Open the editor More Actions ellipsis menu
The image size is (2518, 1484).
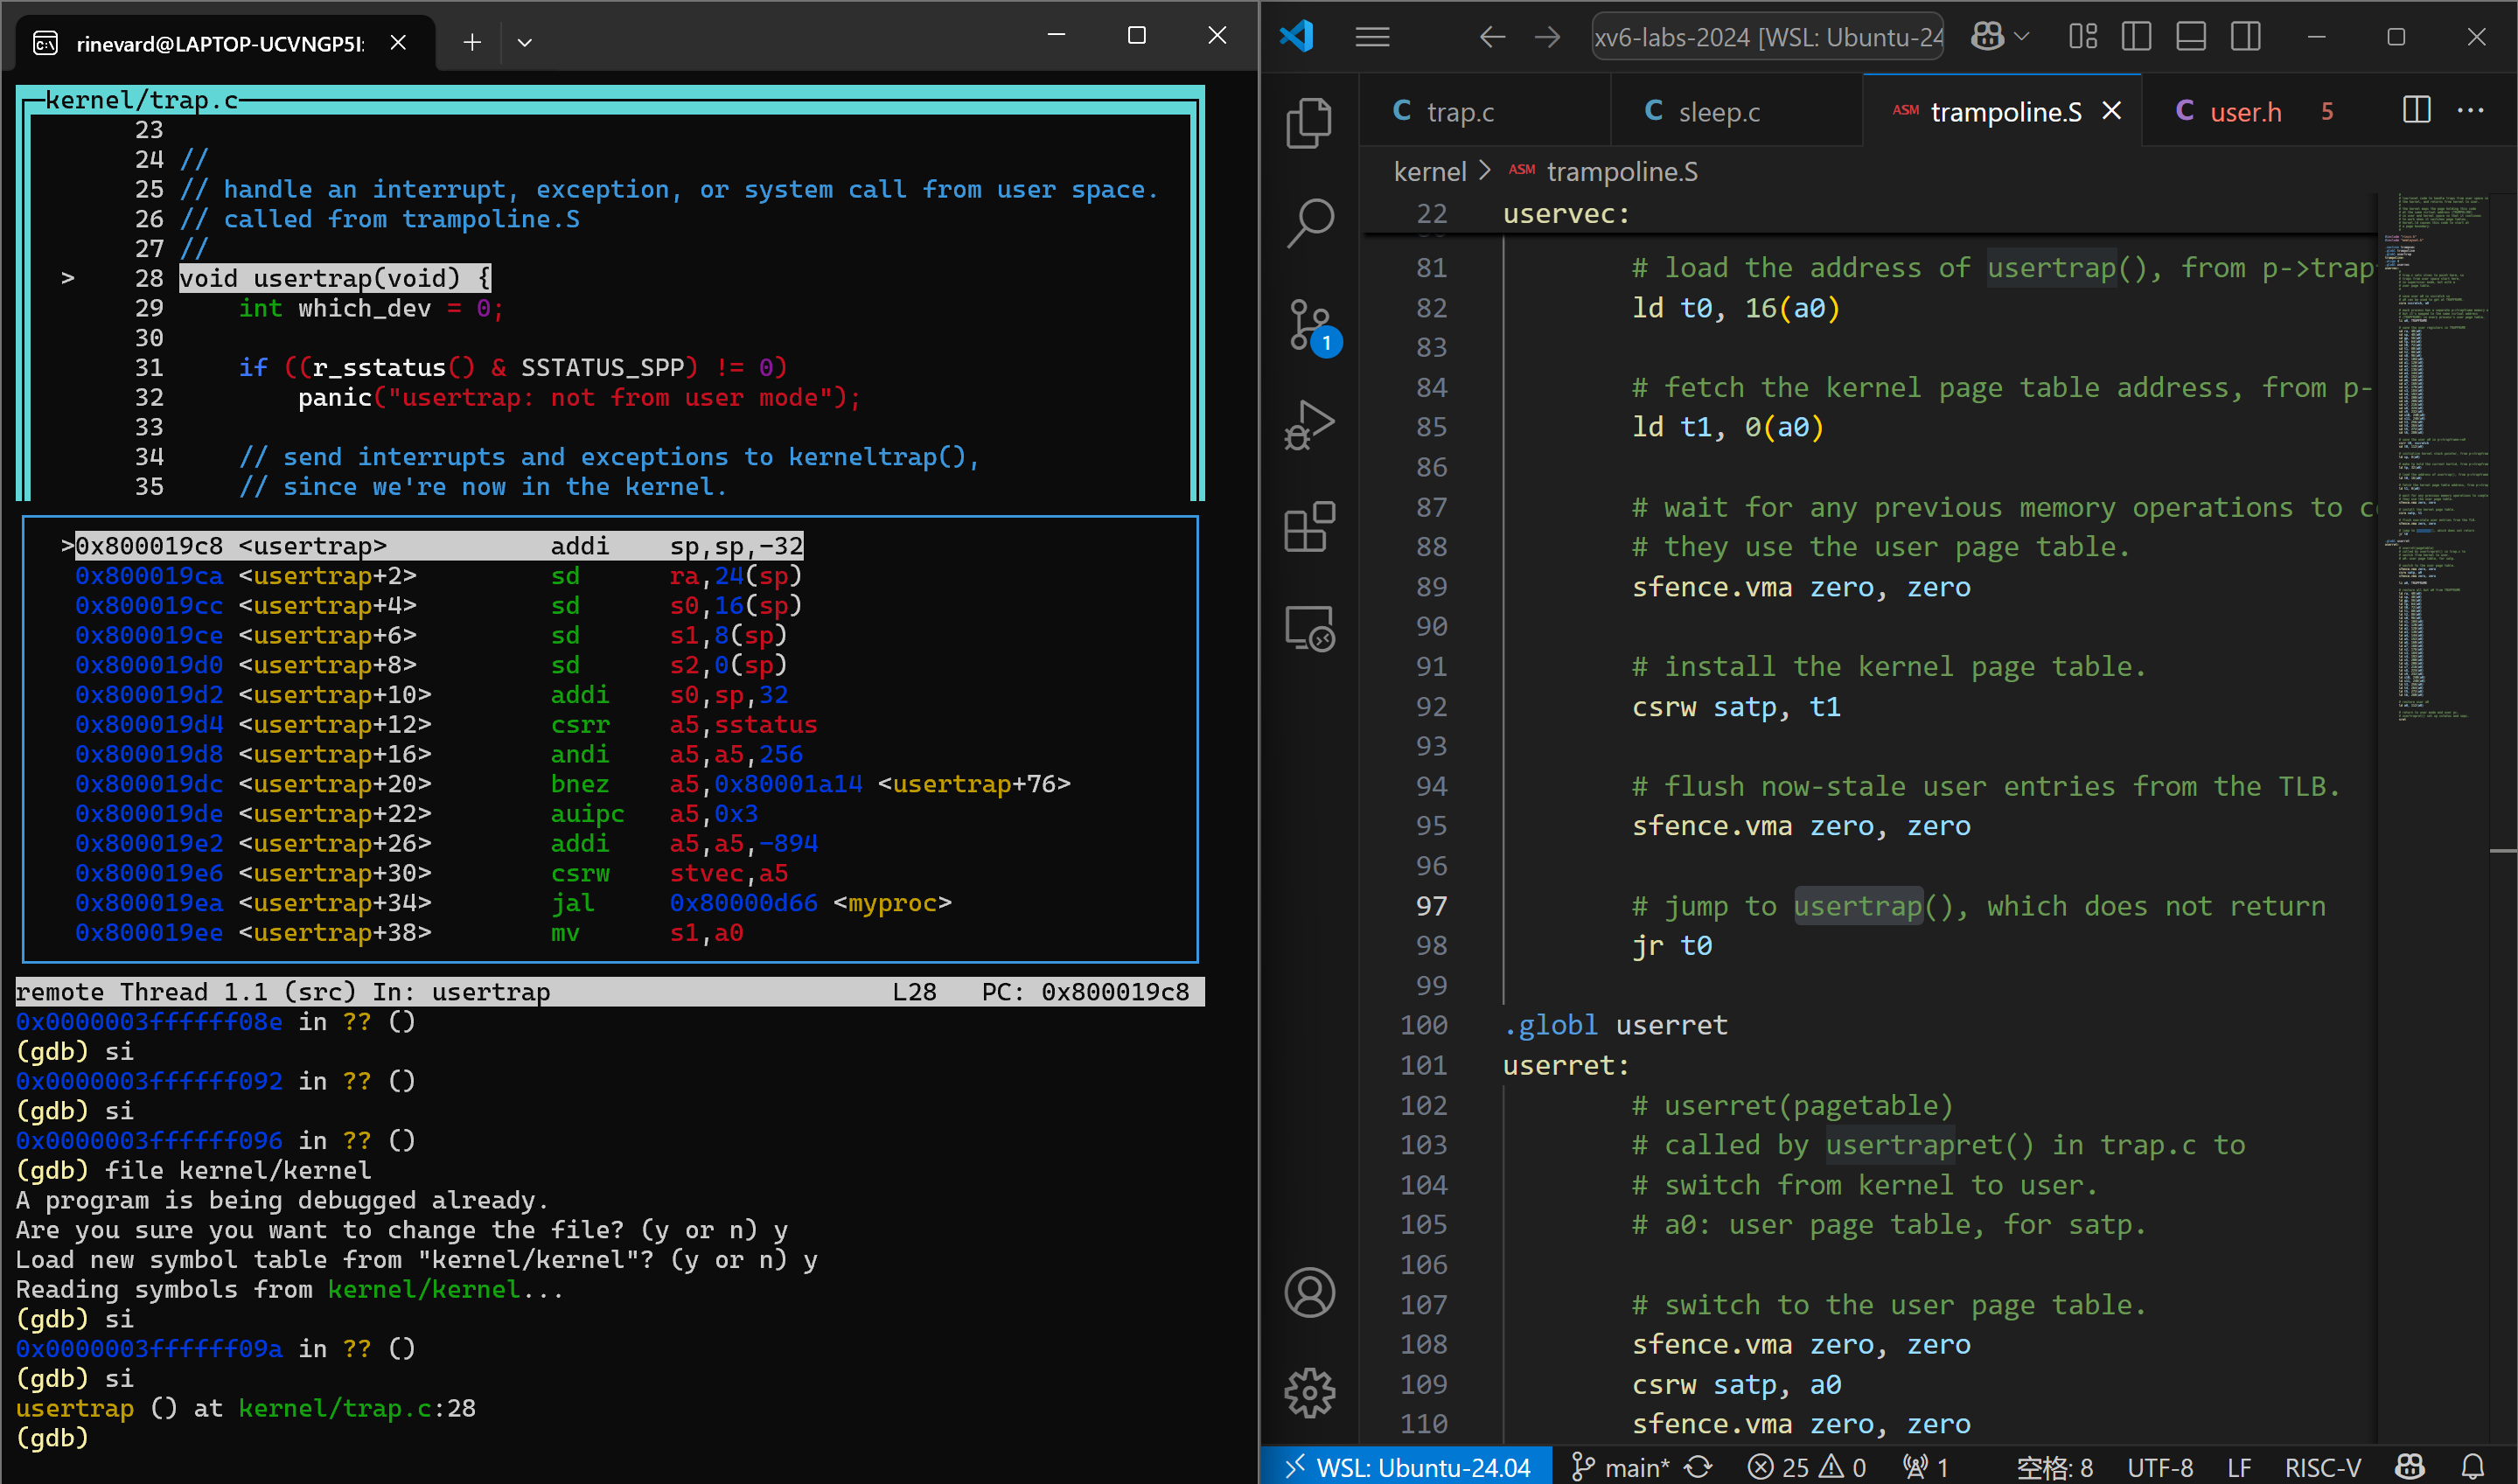(2470, 111)
